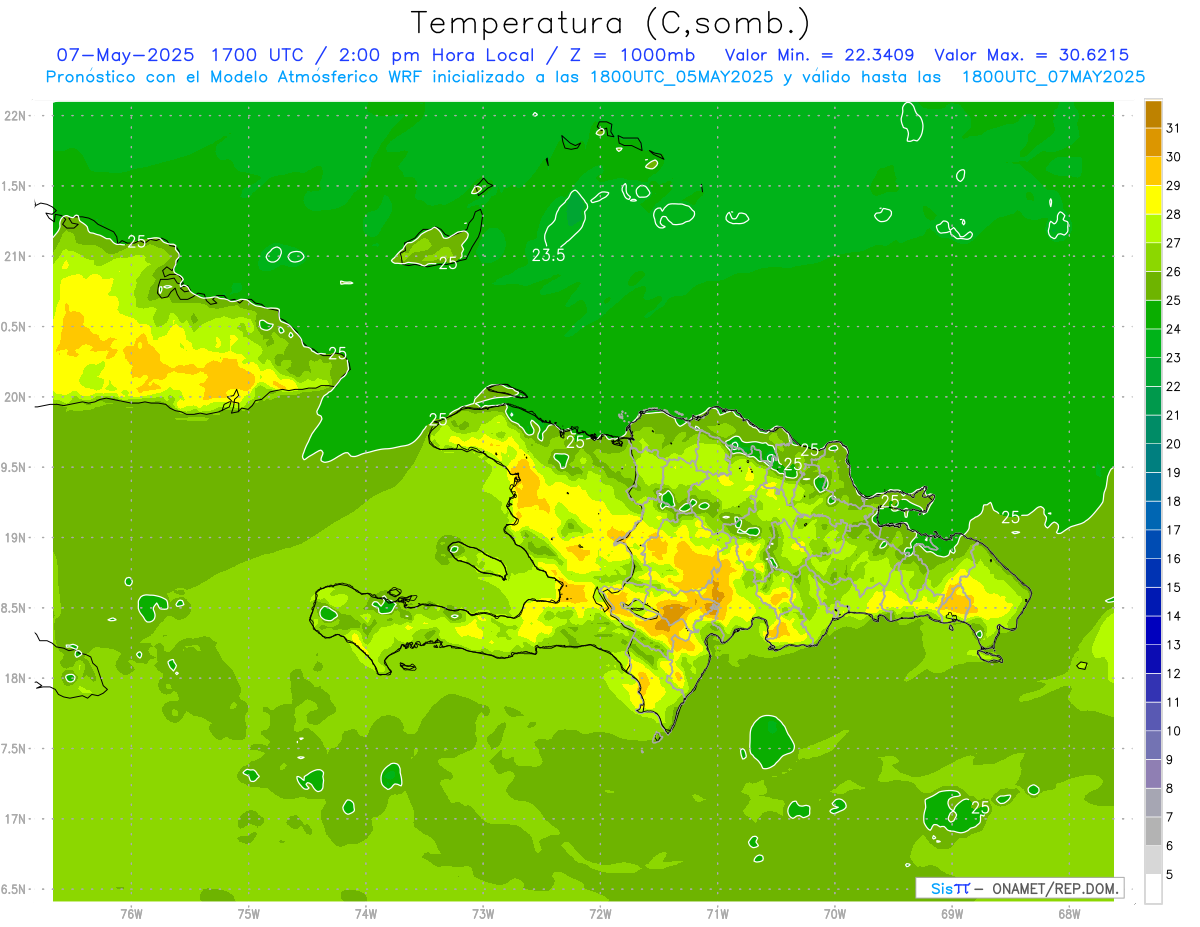Image resolution: width=1200 pixels, height=927 pixels.
Task: Click the "17N" latitude axis label
Action: pyautogui.click(x=16, y=819)
